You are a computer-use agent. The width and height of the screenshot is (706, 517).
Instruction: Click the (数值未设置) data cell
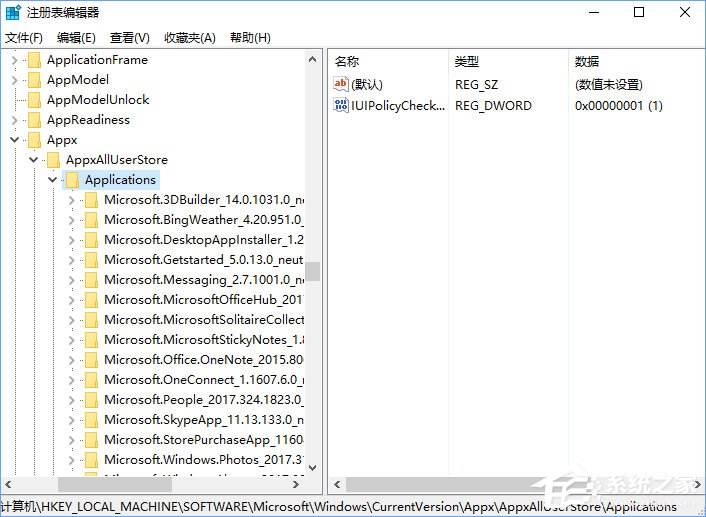(608, 85)
